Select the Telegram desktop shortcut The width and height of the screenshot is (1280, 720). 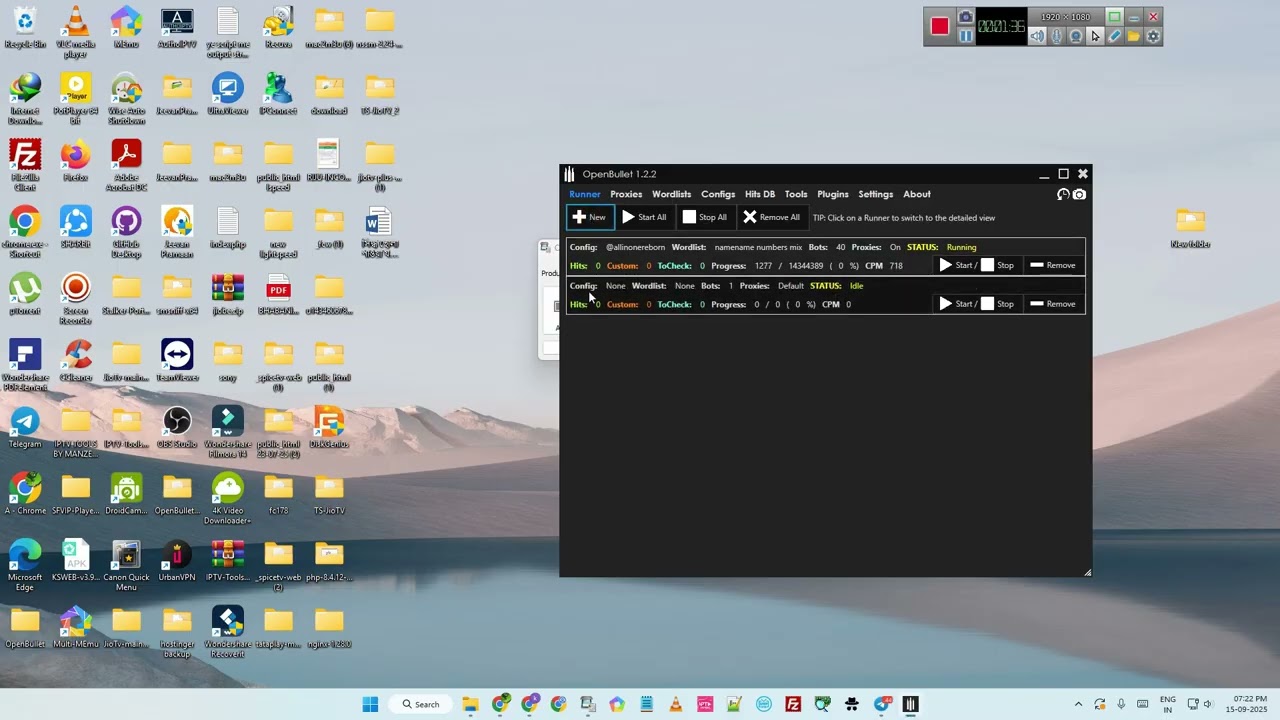tap(25, 427)
